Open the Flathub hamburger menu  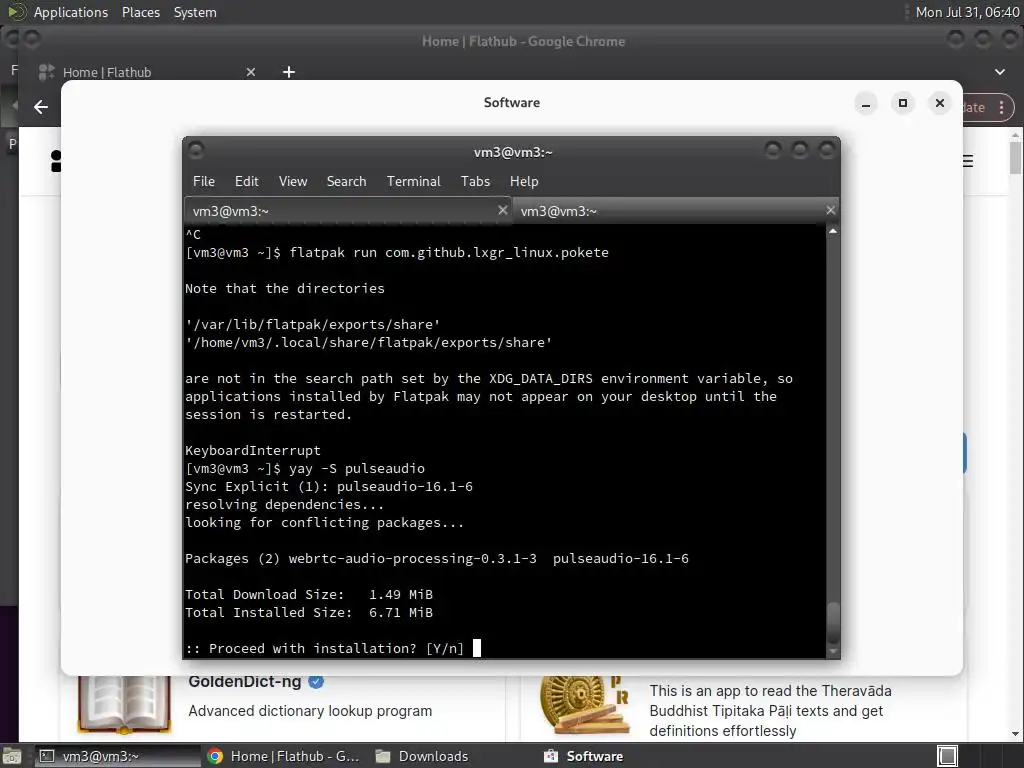[x=968, y=161]
